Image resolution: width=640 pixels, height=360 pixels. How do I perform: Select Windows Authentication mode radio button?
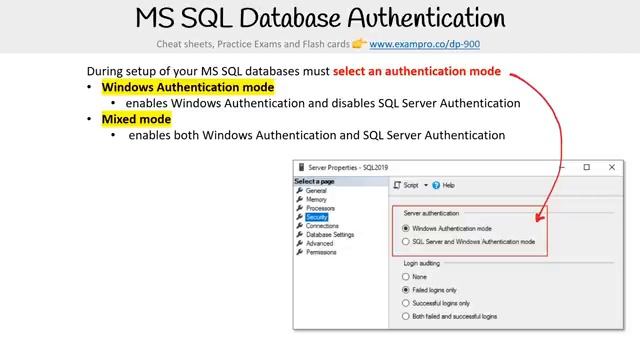[x=405, y=229]
